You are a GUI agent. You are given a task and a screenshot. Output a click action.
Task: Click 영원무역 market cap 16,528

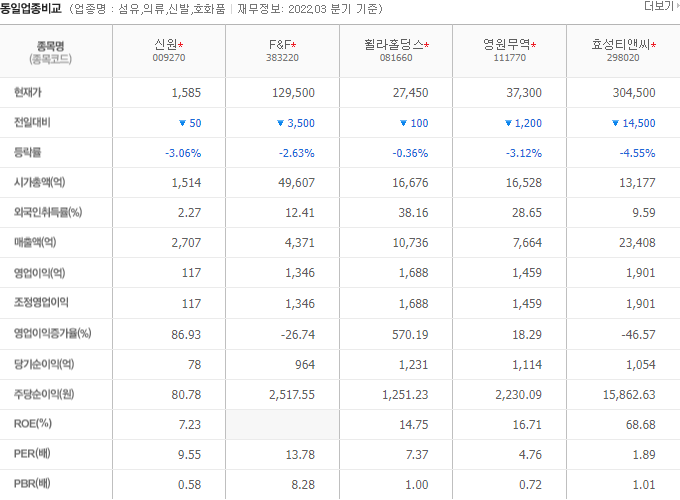click(524, 183)
